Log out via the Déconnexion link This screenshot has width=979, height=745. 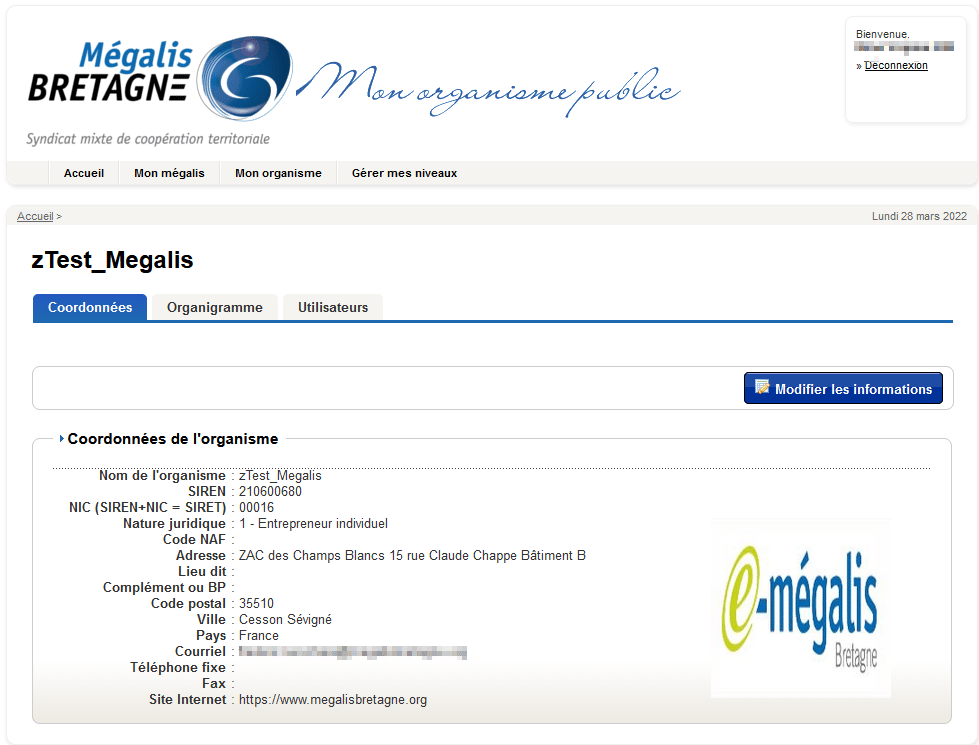coord(896,66)
